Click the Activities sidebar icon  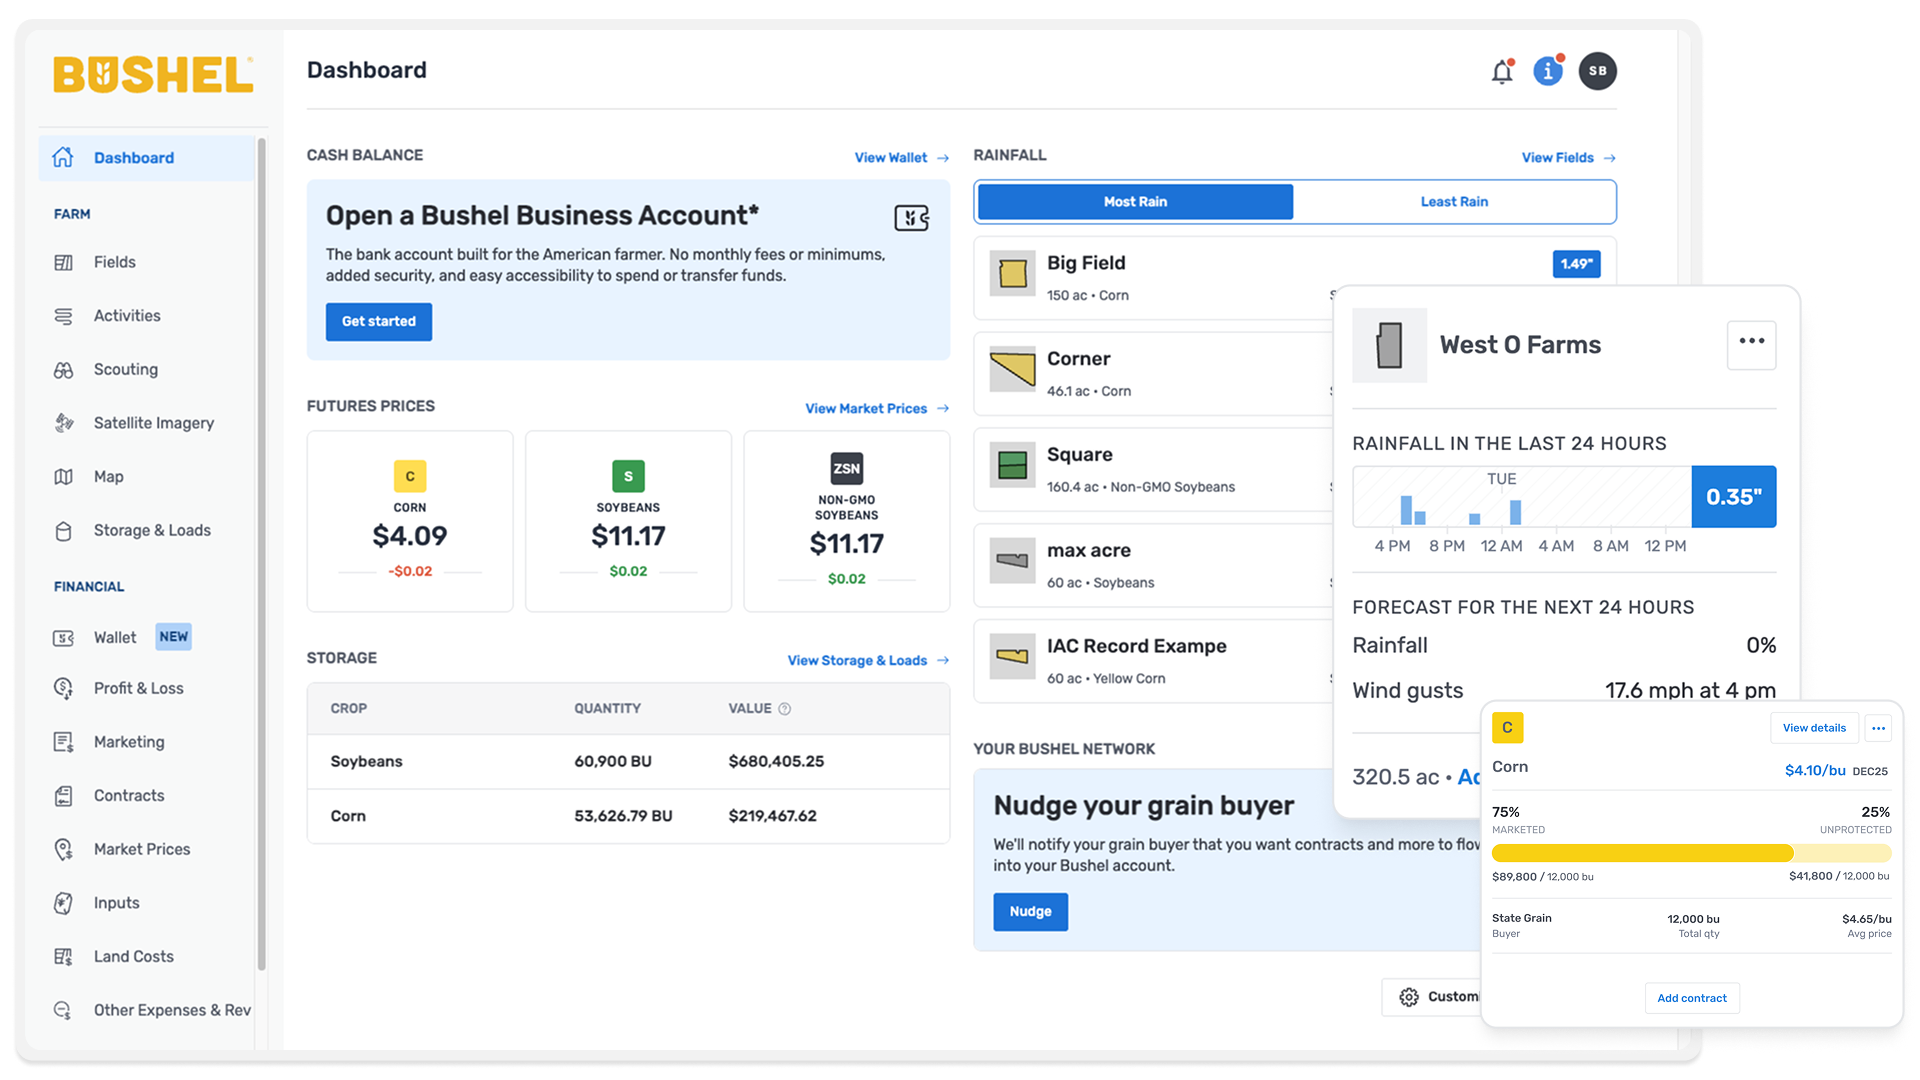pyautogui.click(x=63, y=316)
